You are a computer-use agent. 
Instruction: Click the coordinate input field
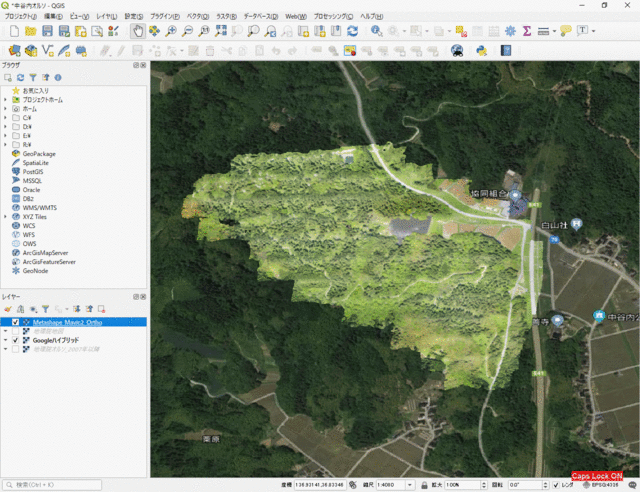pyautogui.click(x=320, y=485)
